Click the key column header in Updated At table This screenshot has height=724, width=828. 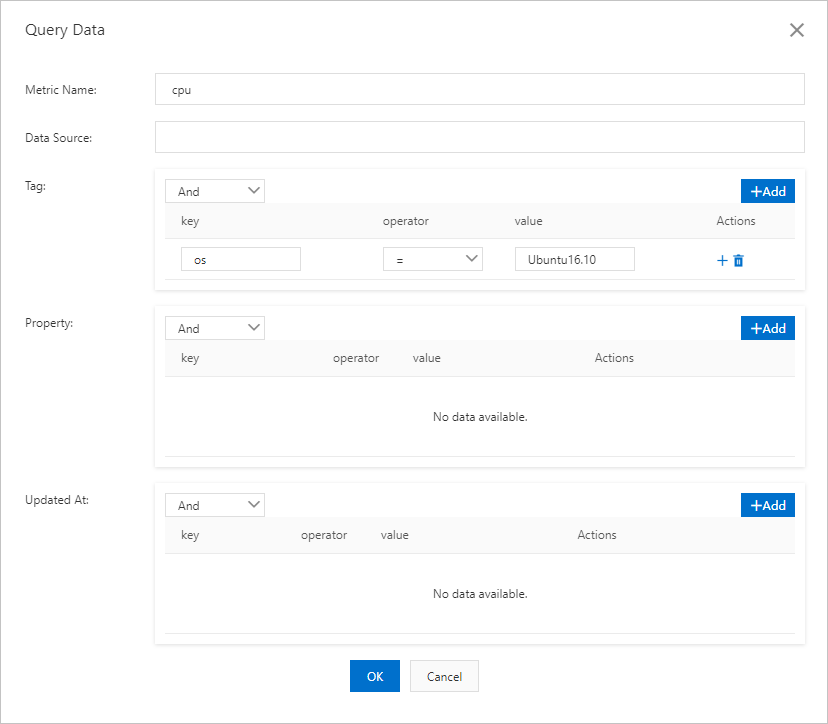(190, 535)
